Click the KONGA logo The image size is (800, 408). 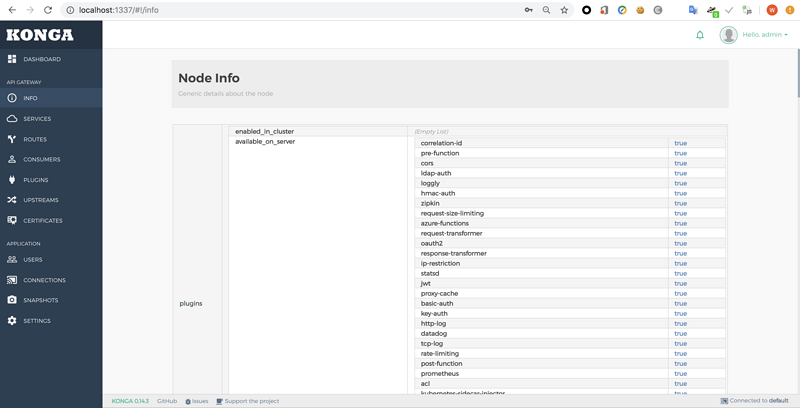pyautogui.click(x=40, y=35)
